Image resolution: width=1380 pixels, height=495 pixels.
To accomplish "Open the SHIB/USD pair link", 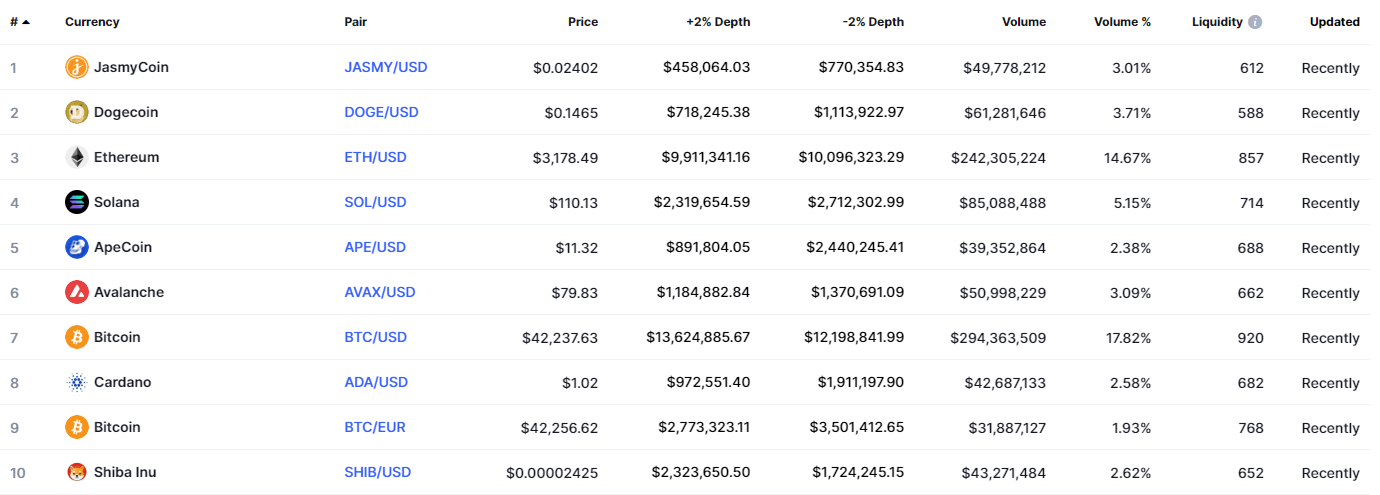I will click(377, 472).
